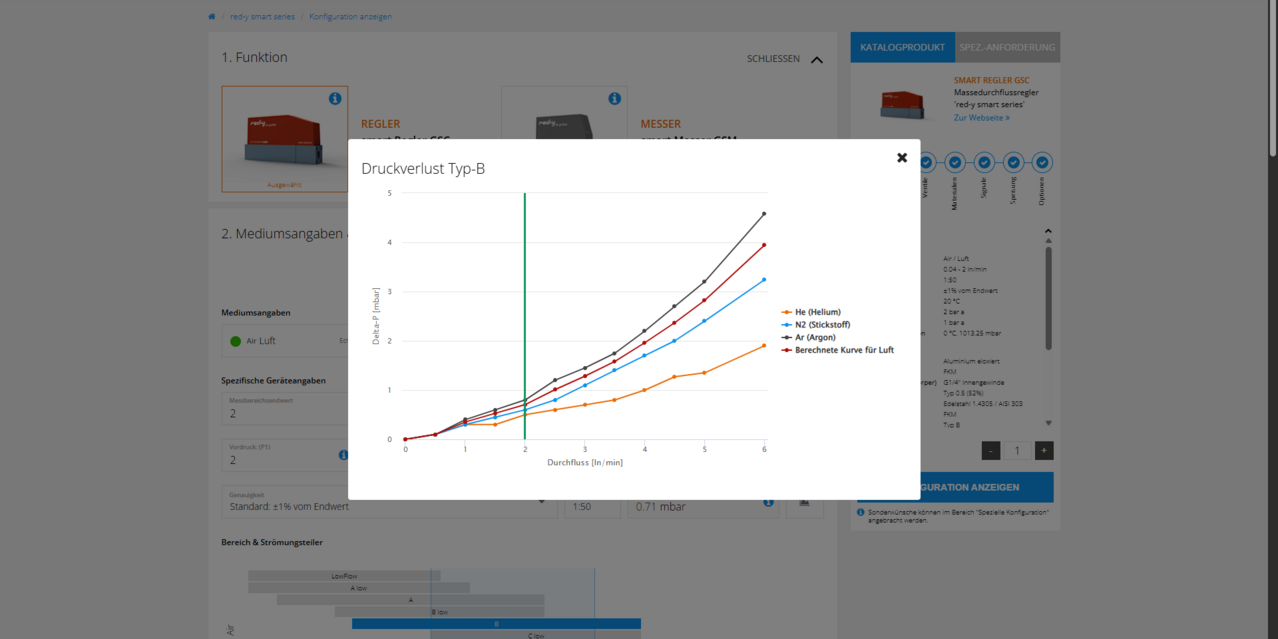This screenshot has height=639, width=1278.
Task: Close the Druckverlust Typ-B chart popup
Action: pyautogui.click(x=902, y=158)
